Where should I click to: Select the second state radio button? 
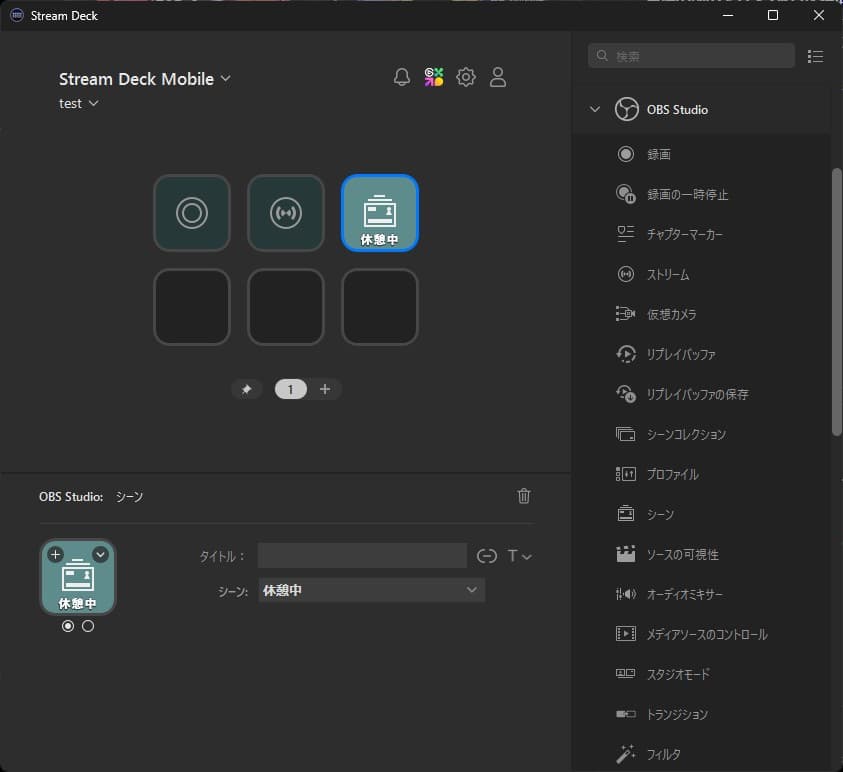tap(88, 626)
